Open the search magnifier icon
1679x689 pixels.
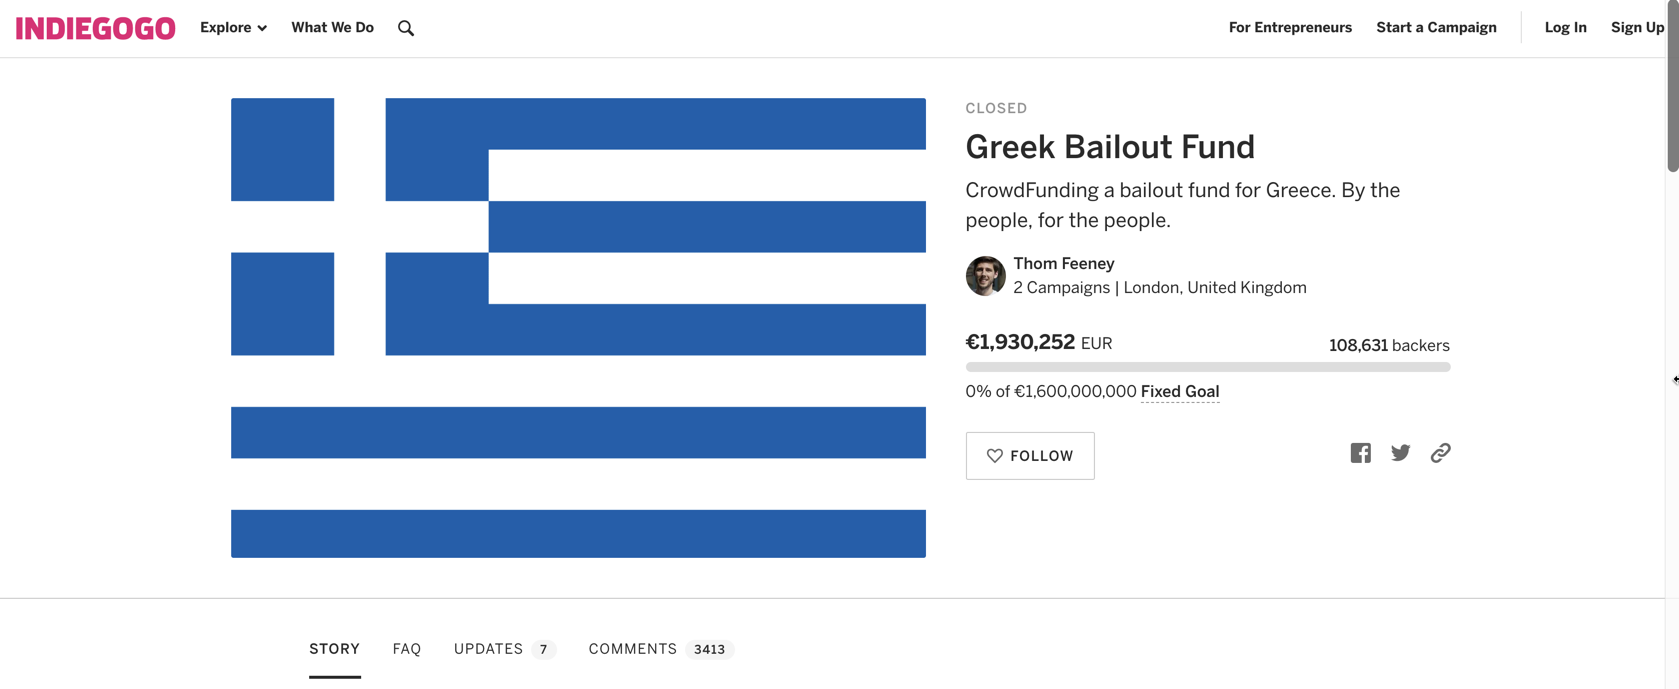[405, 28]
